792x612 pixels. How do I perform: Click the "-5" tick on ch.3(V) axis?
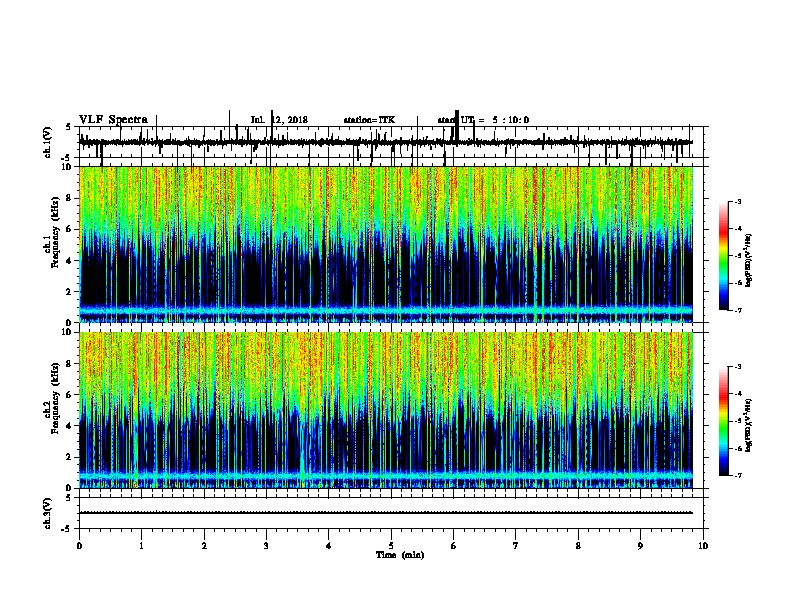pyautogui.click(x=68, y=529)
